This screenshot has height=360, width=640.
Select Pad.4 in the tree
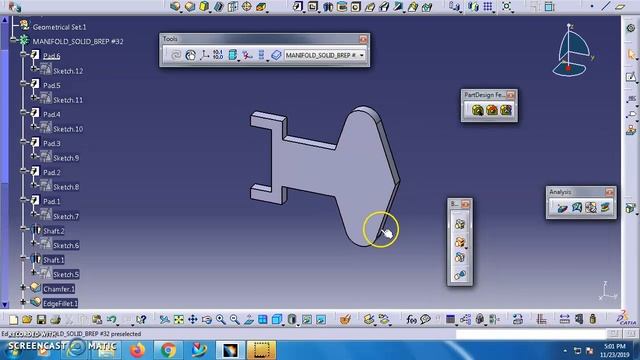(x=52, y=114)
